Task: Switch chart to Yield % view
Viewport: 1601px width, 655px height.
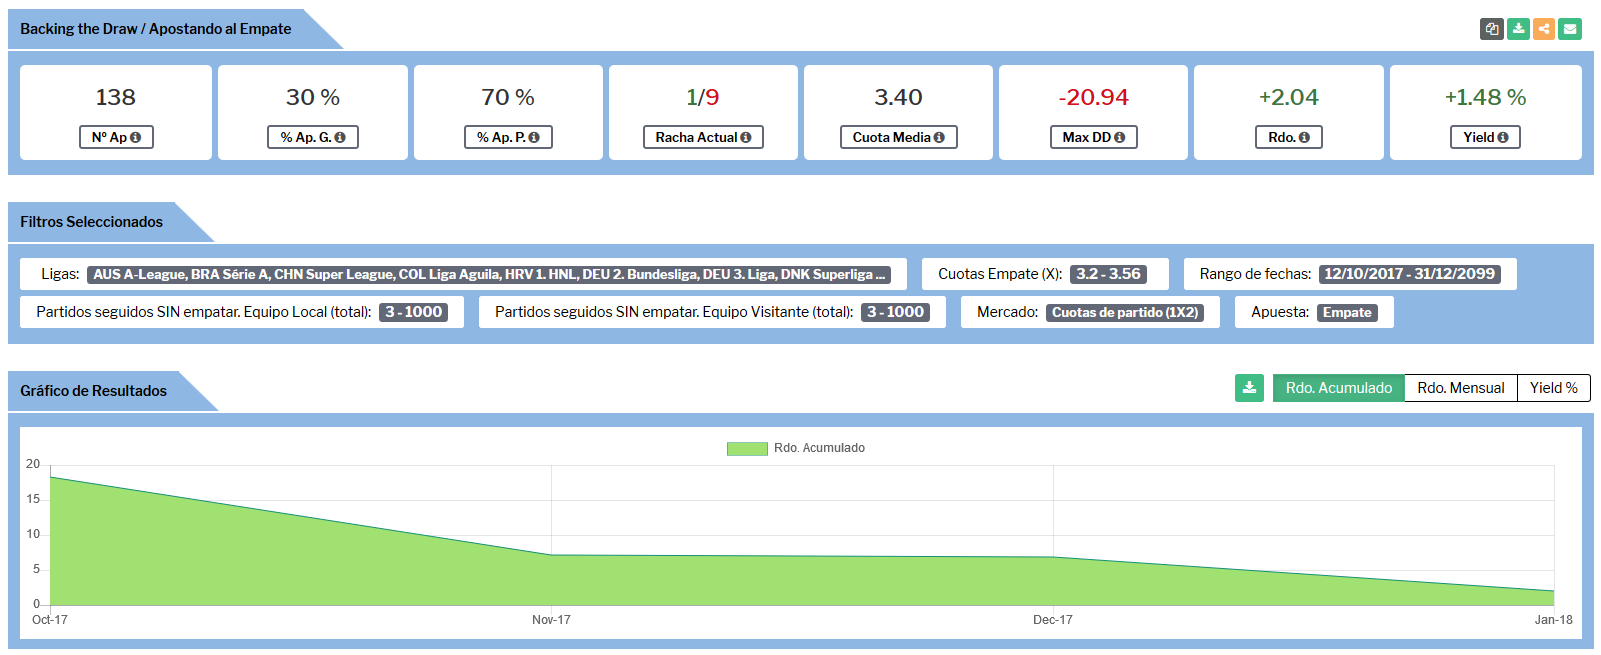Action: [x=1553, y=388]
